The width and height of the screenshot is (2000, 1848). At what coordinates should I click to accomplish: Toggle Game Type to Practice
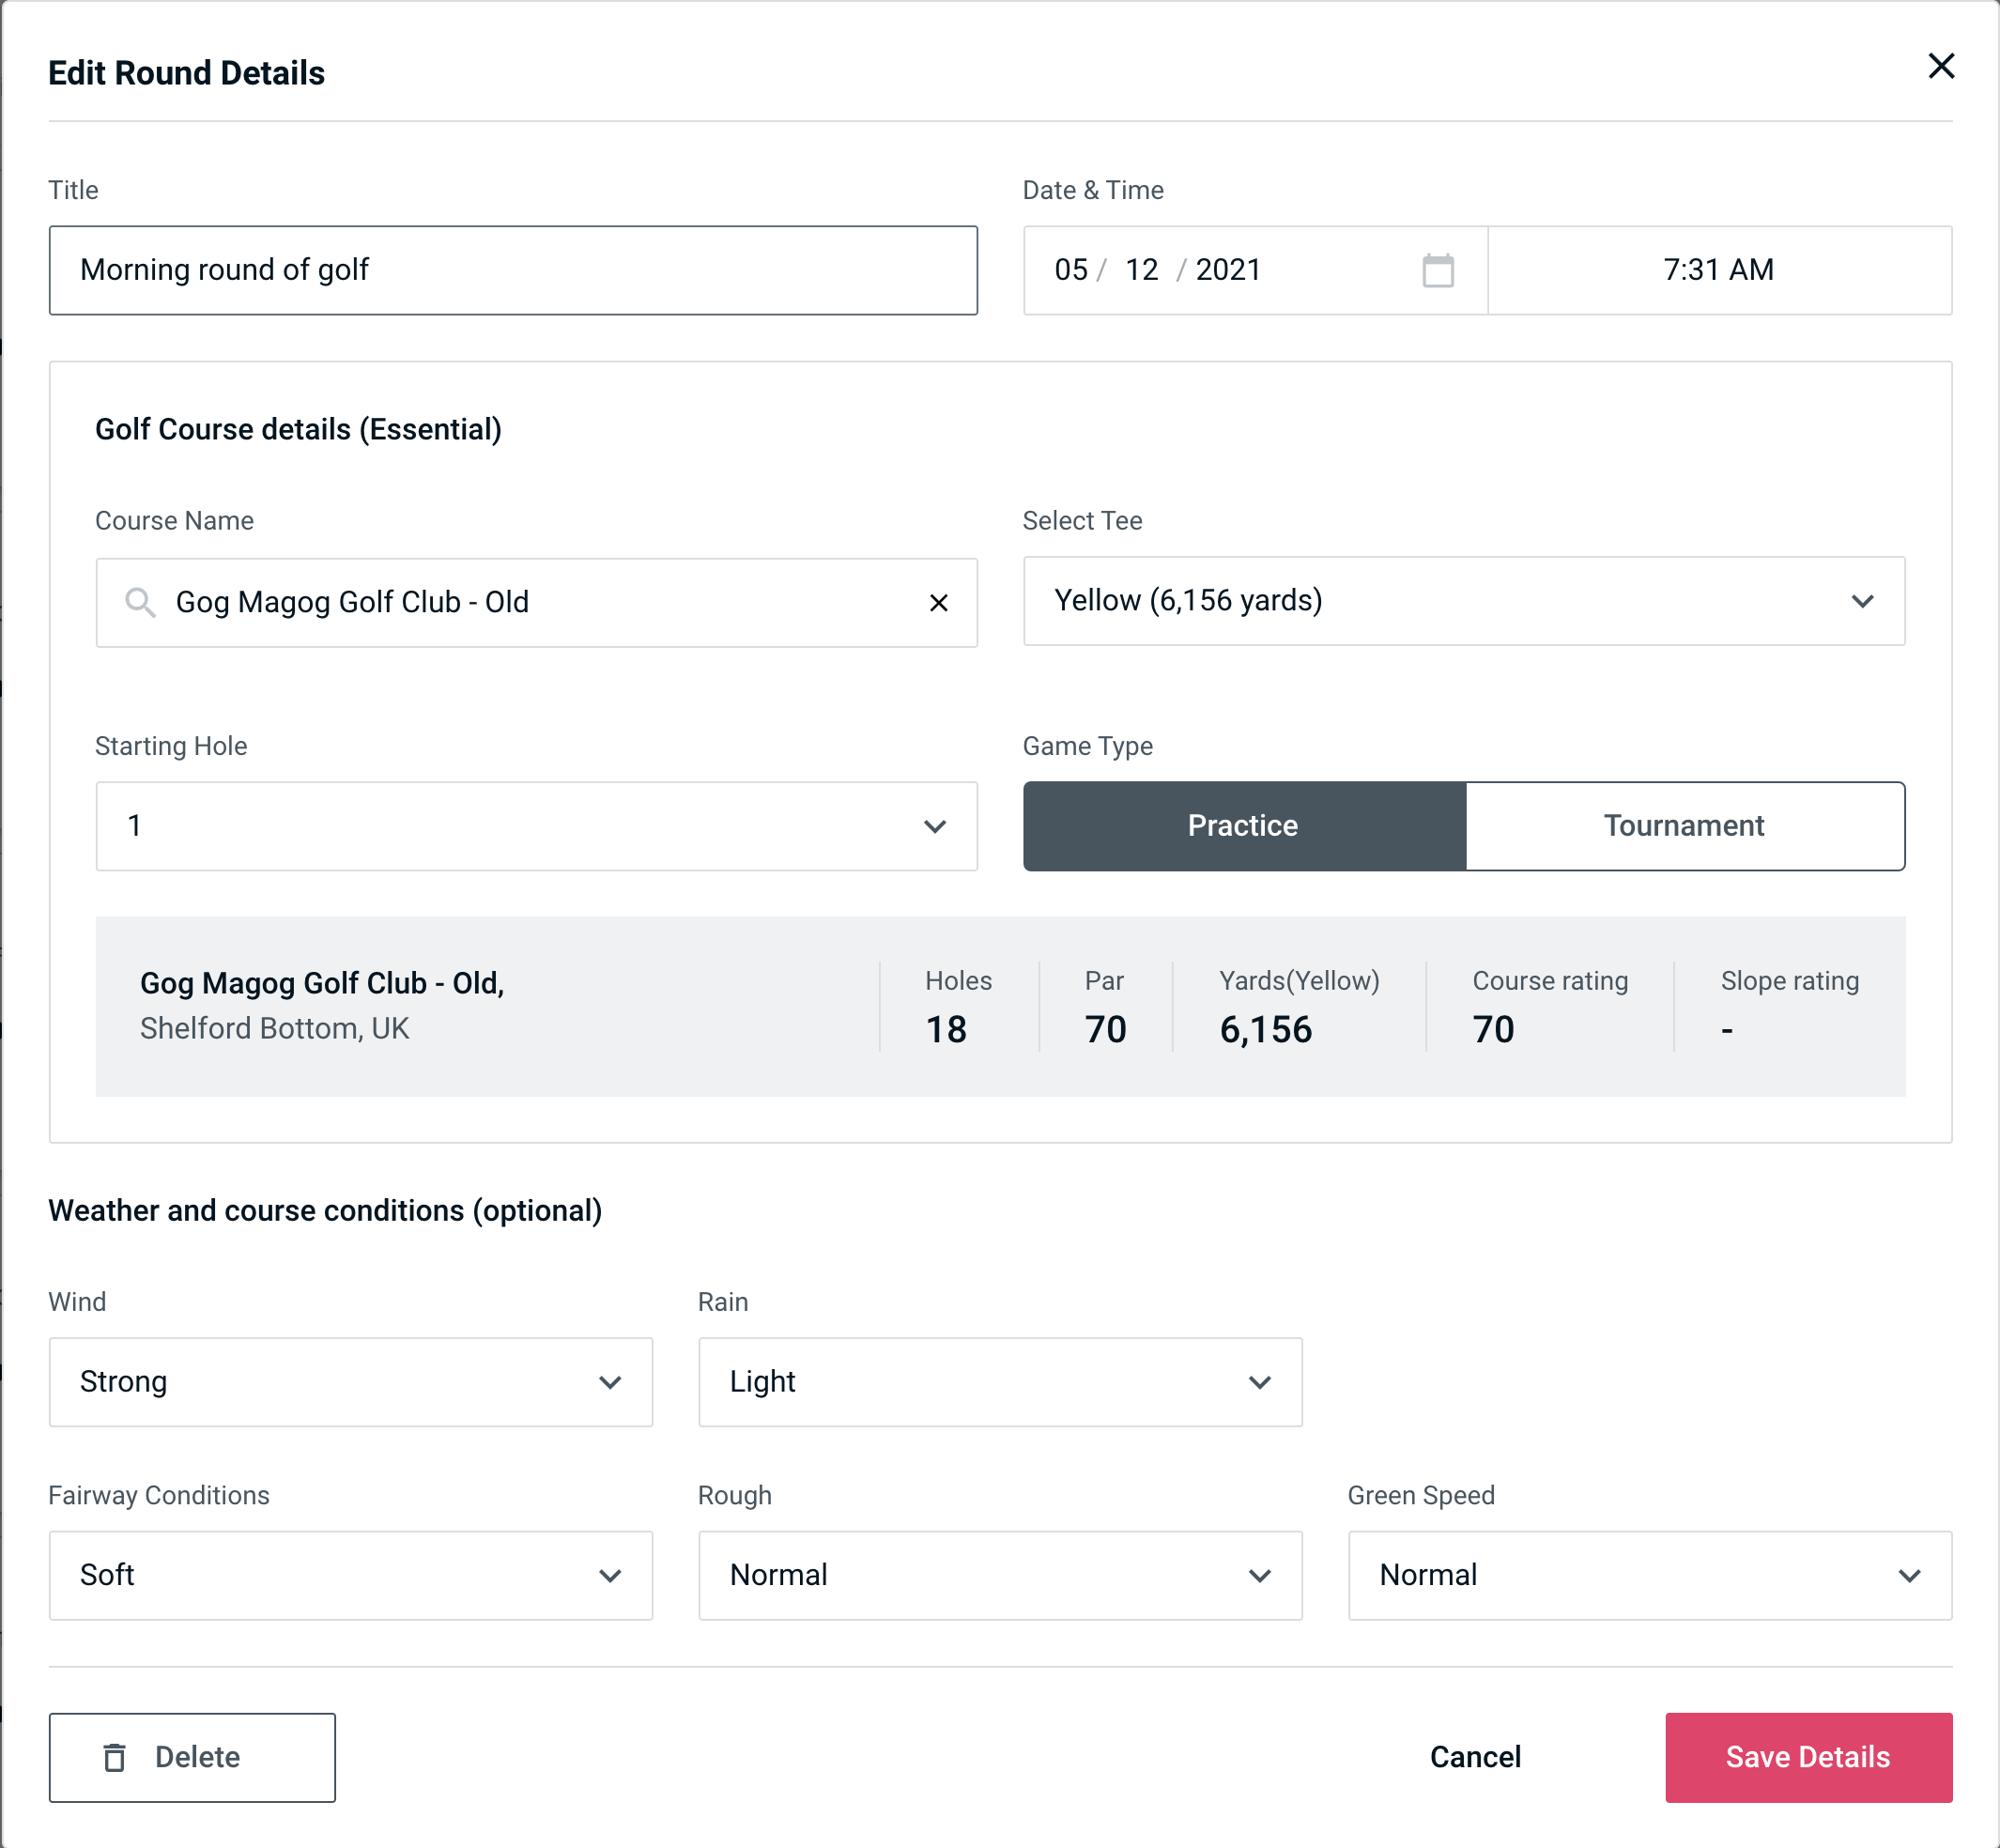click(x=1242, y=827)
